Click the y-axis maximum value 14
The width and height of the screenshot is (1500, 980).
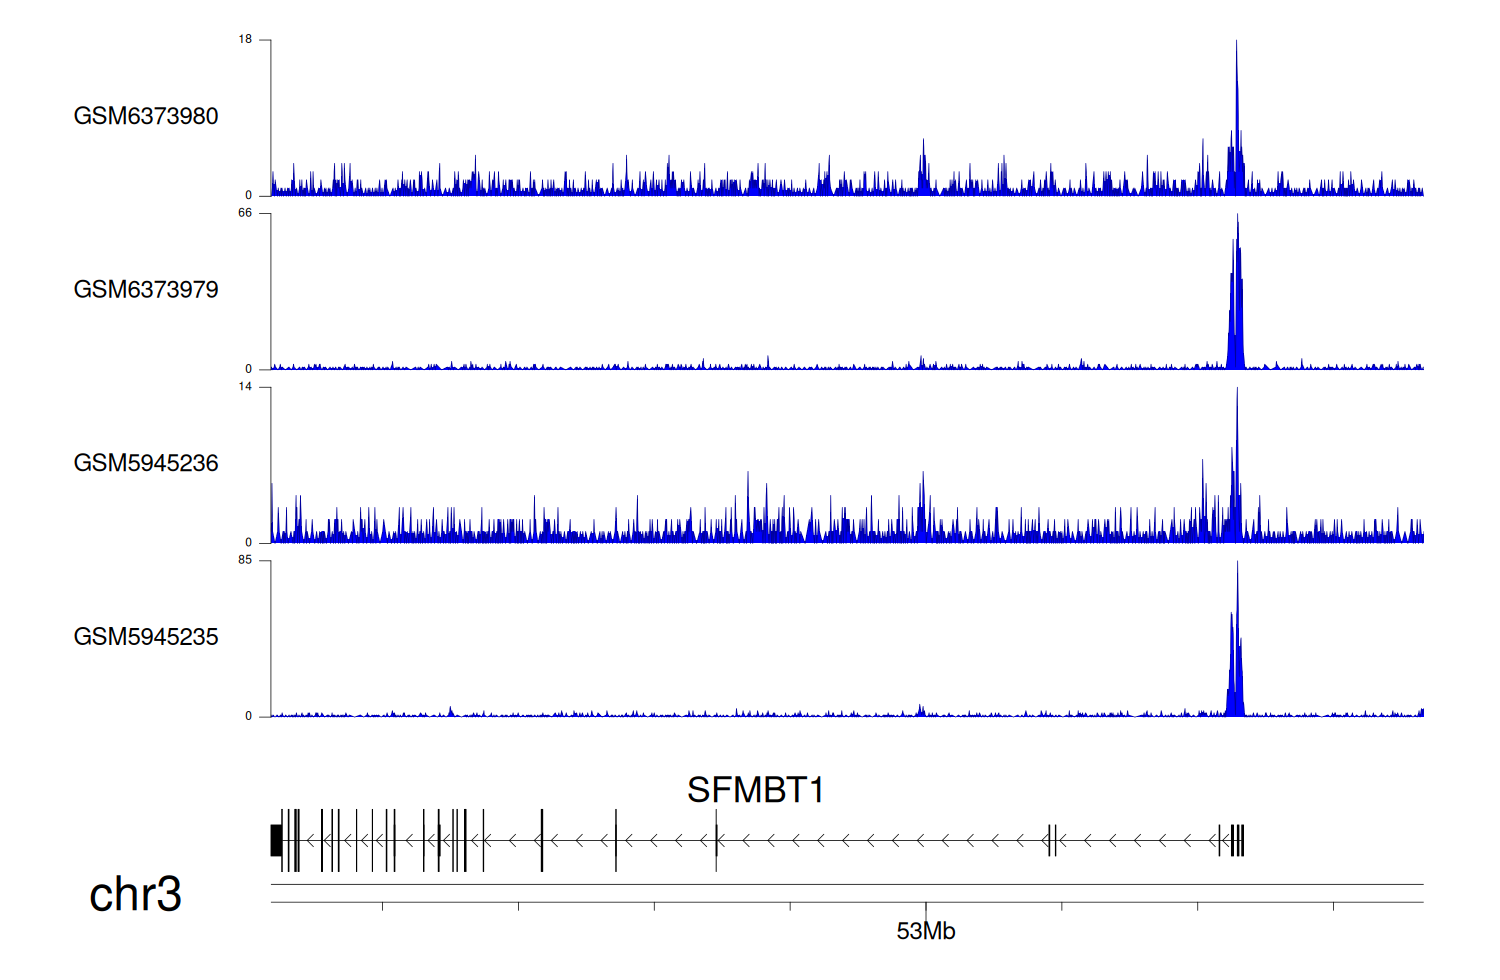[x=245, y=387]
